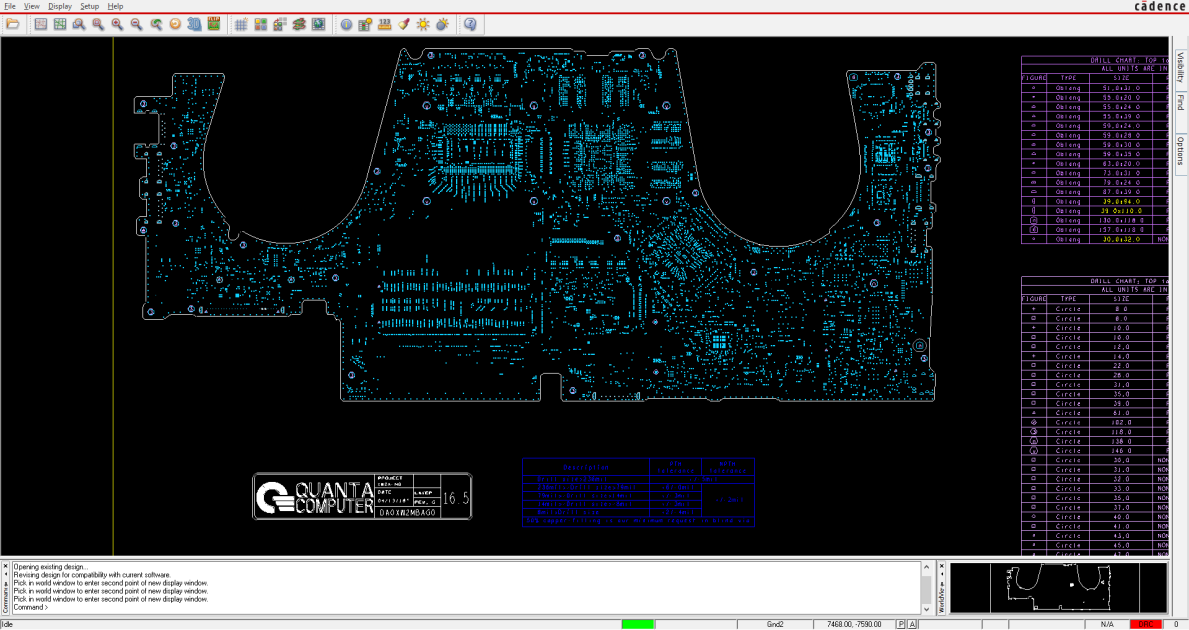Click the Rats All green grid icon
This screenshot has height=630, width=1189.
pos(60,24)
